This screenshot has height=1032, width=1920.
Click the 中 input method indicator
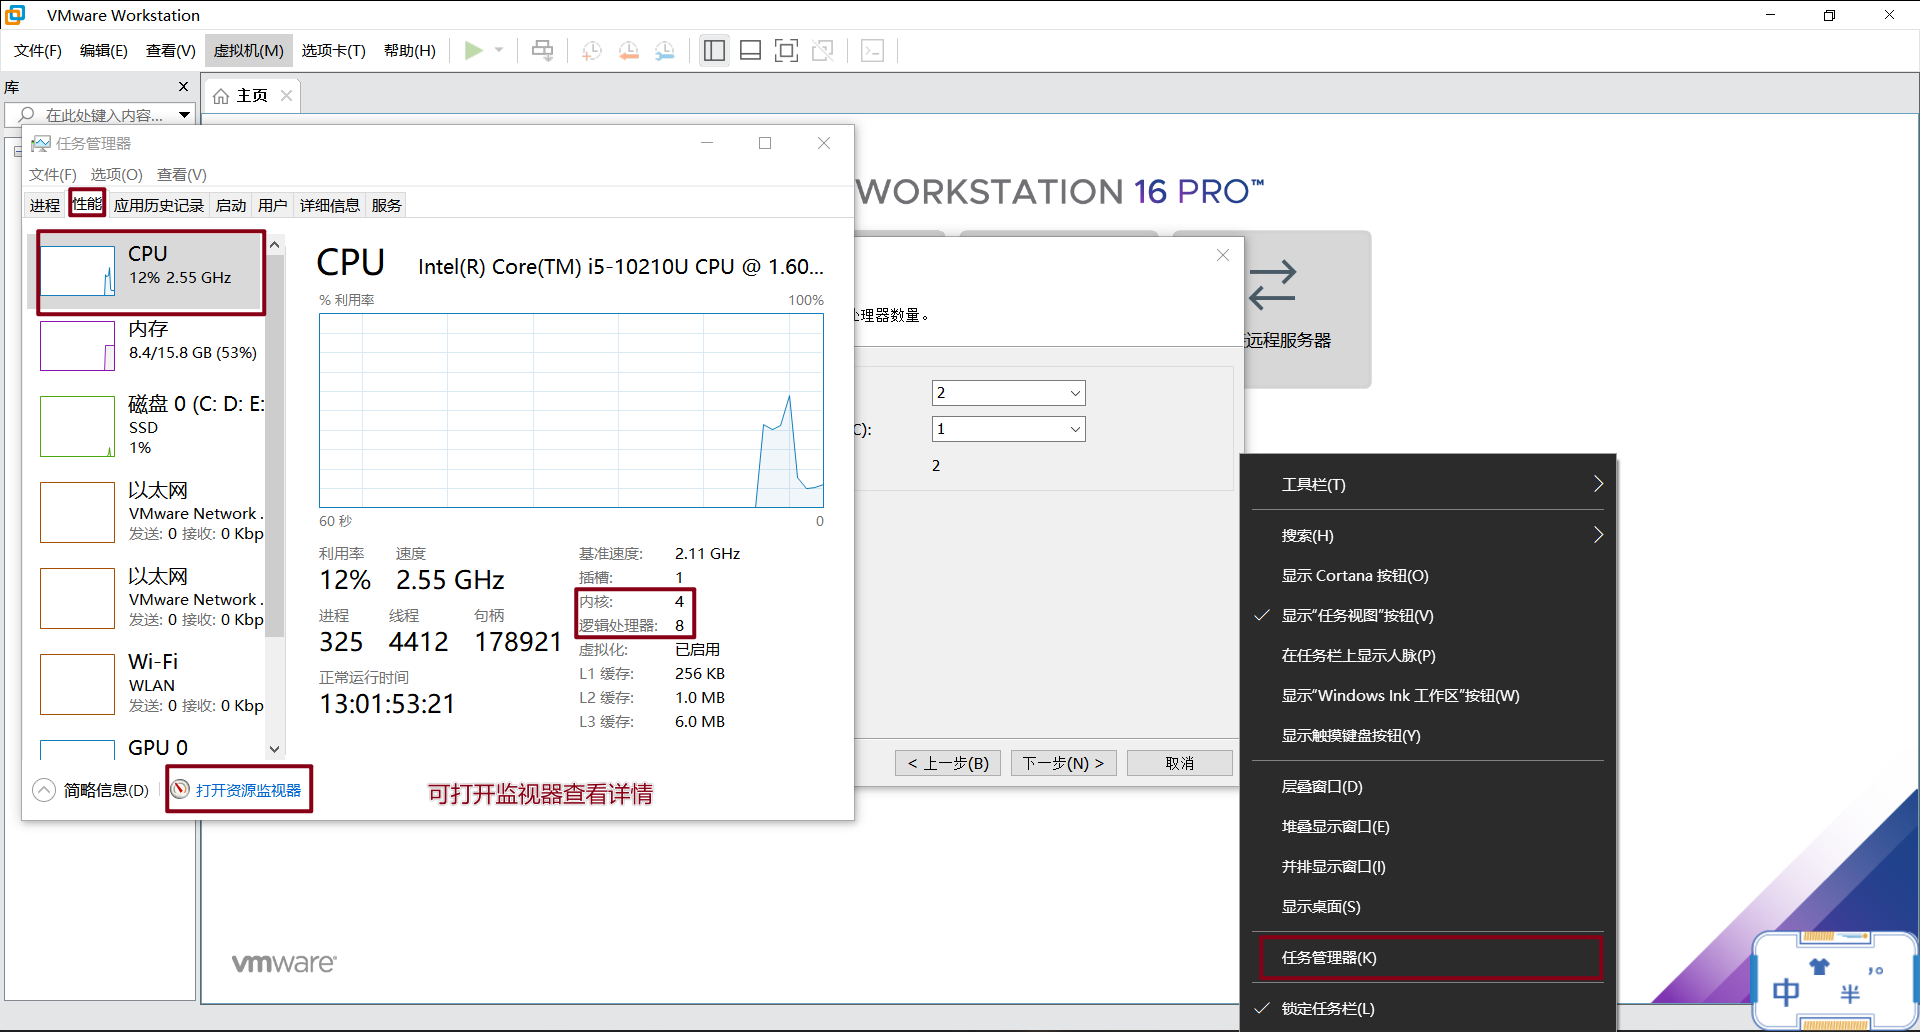click(1786, 992)
